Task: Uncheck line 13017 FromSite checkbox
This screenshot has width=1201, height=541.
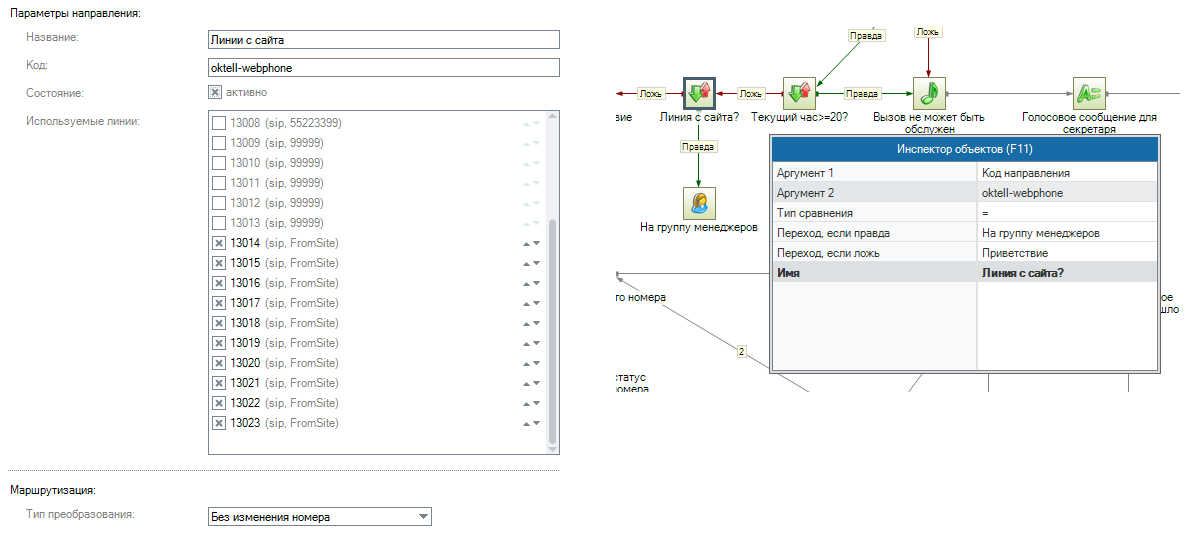Action: tap(219, 303)
